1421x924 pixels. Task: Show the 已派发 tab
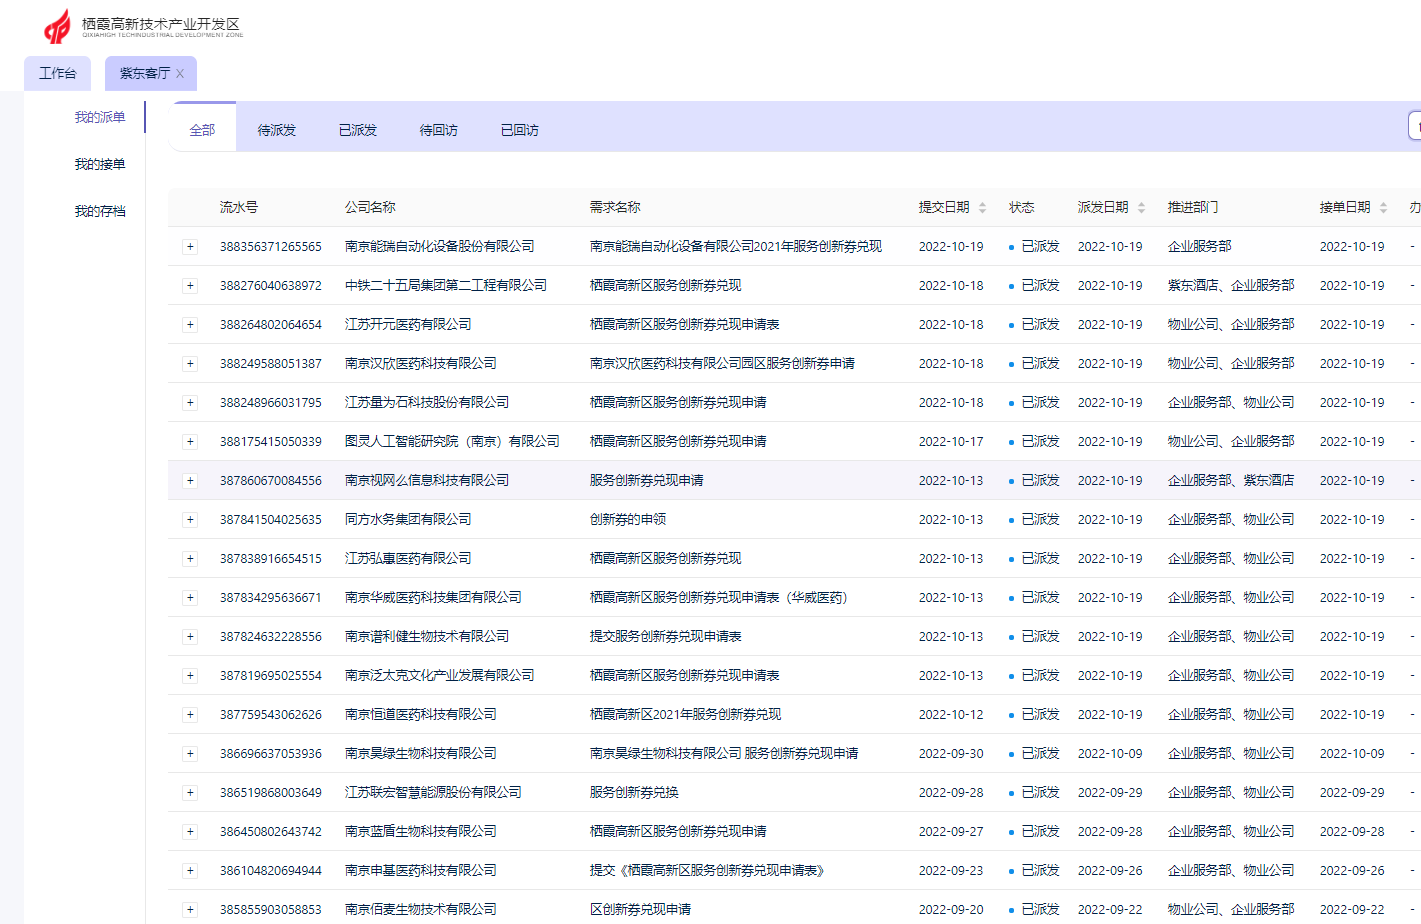pos(358,130)
